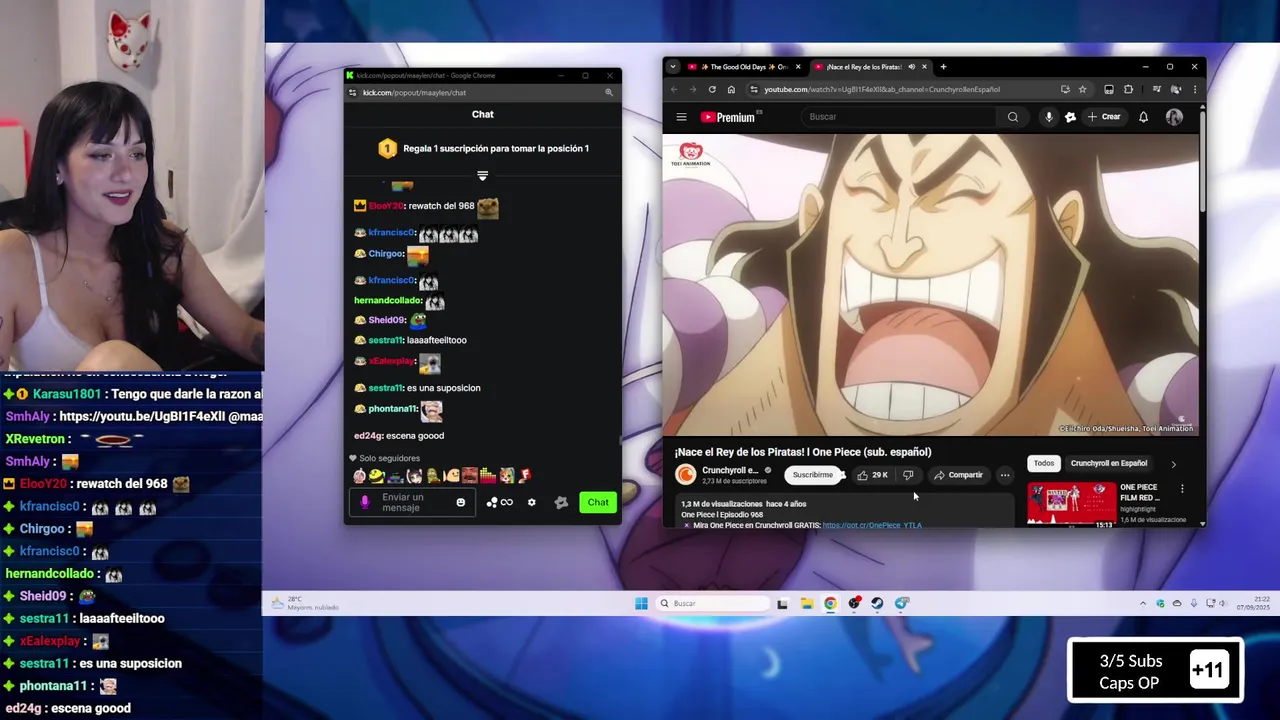The height and width of the screenshot is (720, 1280).
Task: Open the Chrome extensions puzzle icon
Action: point(1128,89)
